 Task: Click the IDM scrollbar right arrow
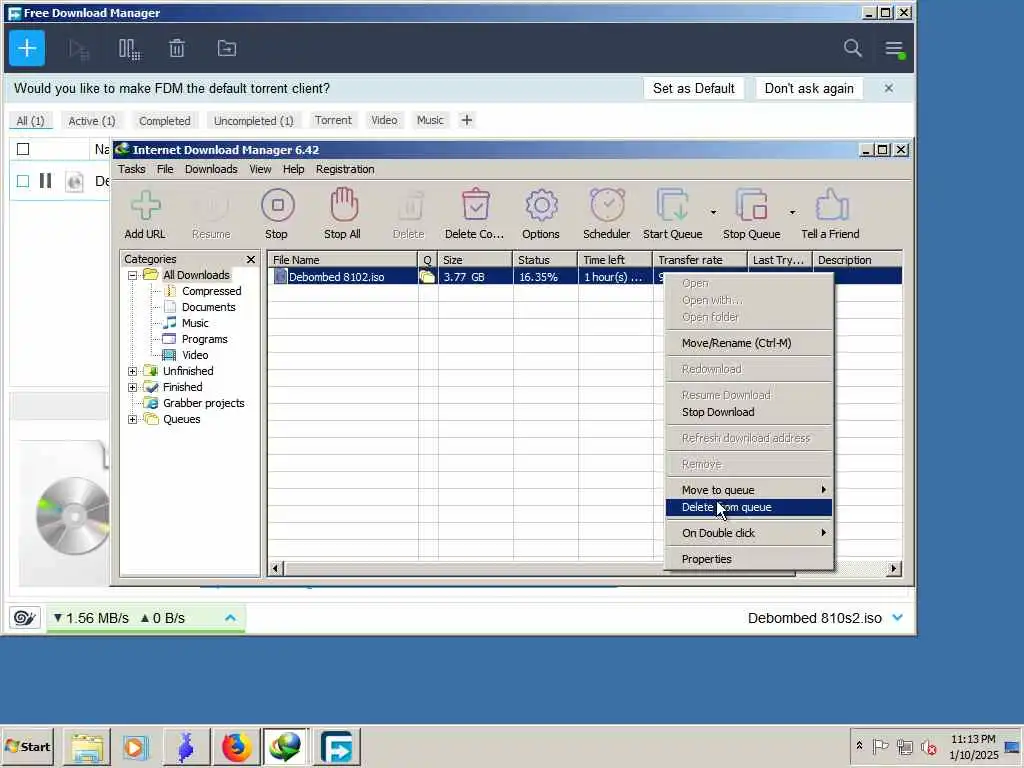[x=894, y=569]
